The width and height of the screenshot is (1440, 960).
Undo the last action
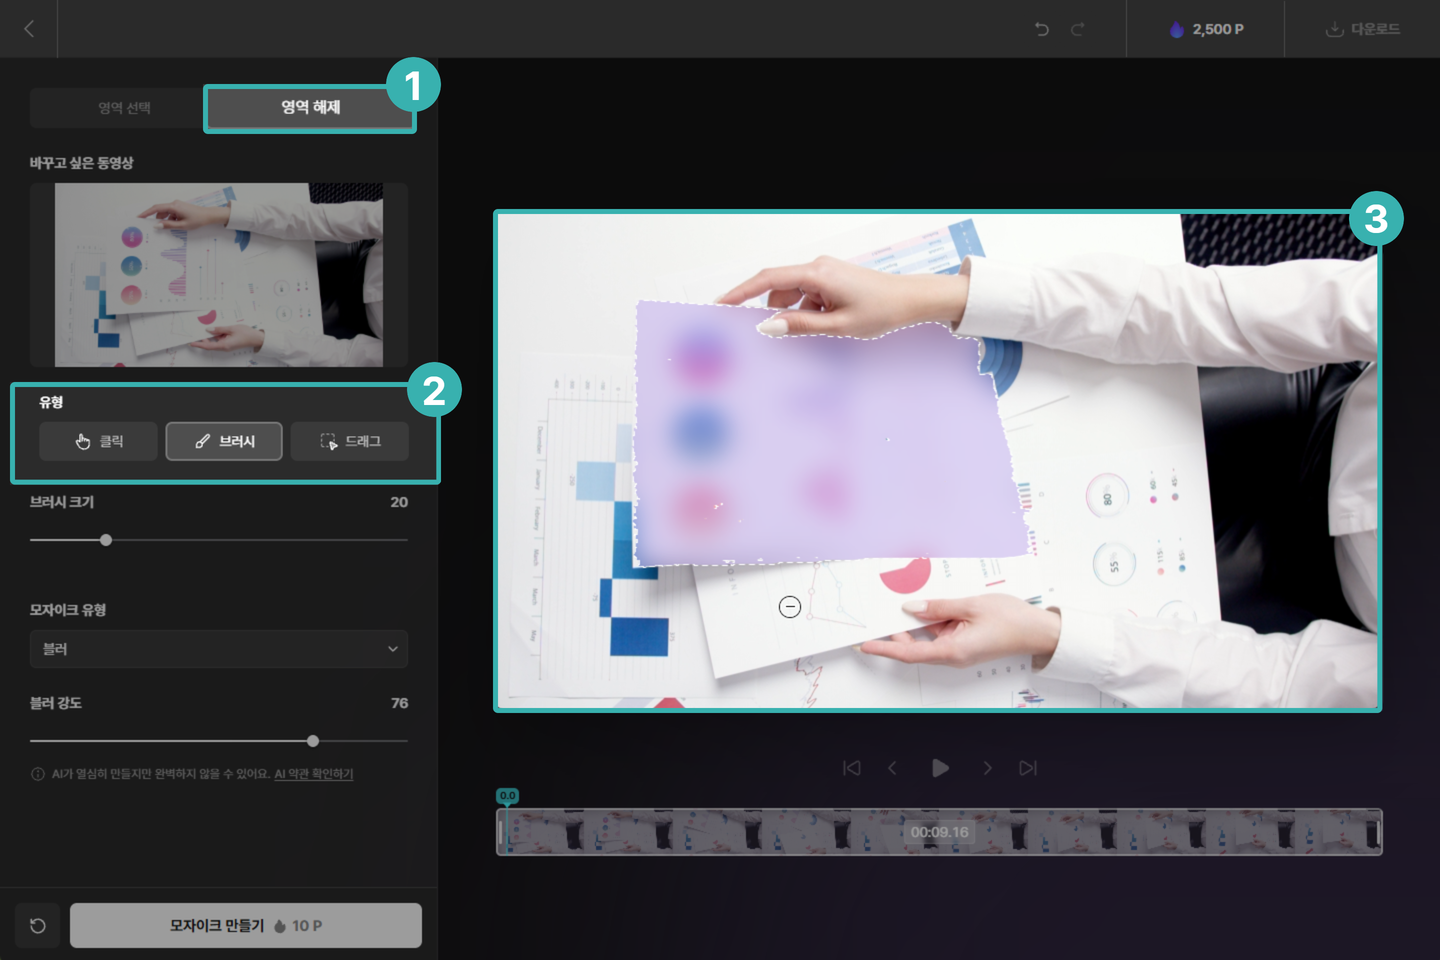[x=1042, y=29]
